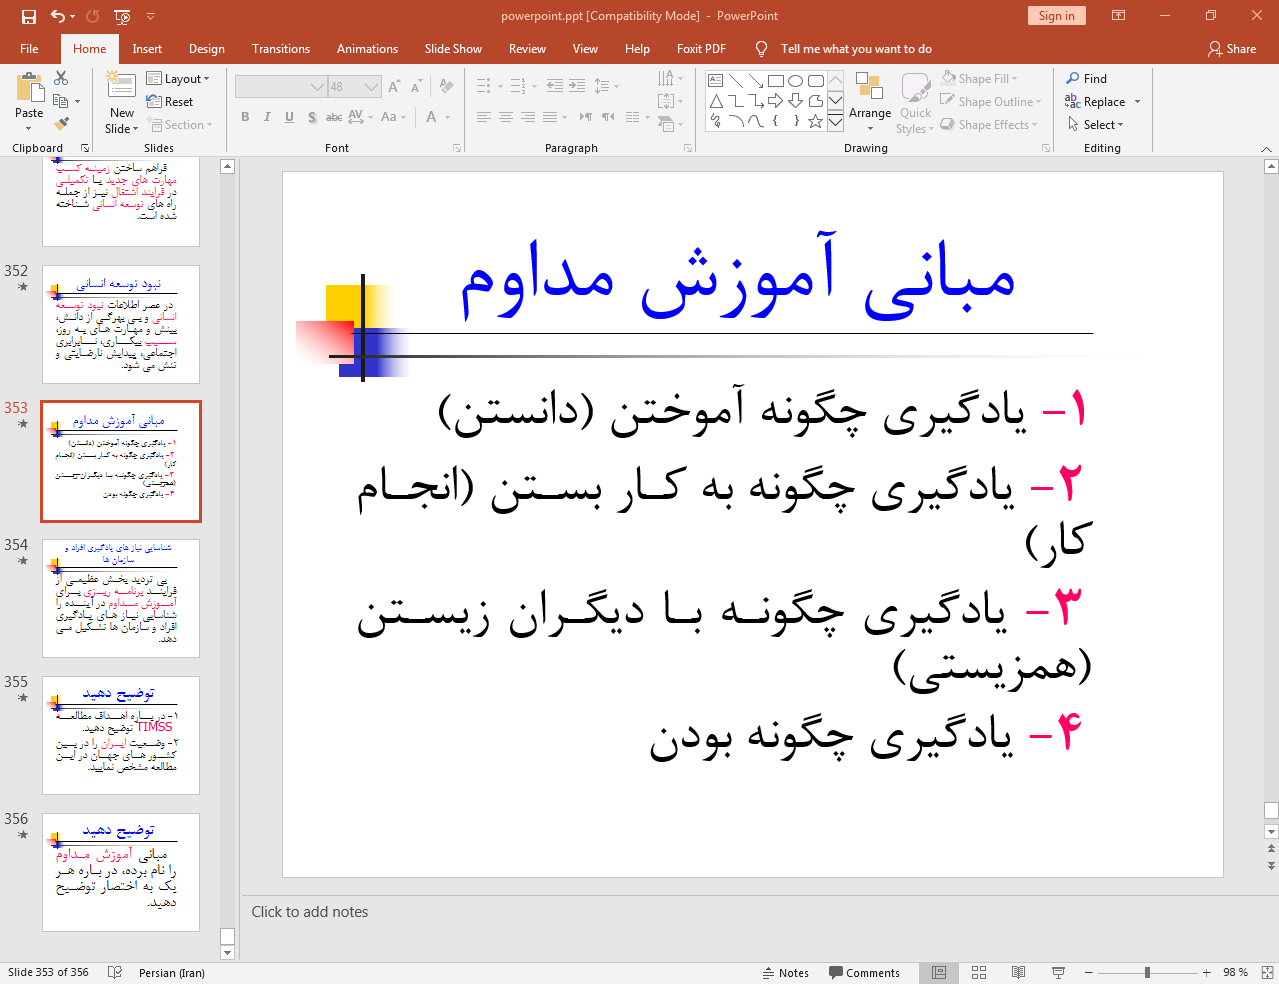
Task: Click Tell me what you want to do
Action: [x=856, y=48]
